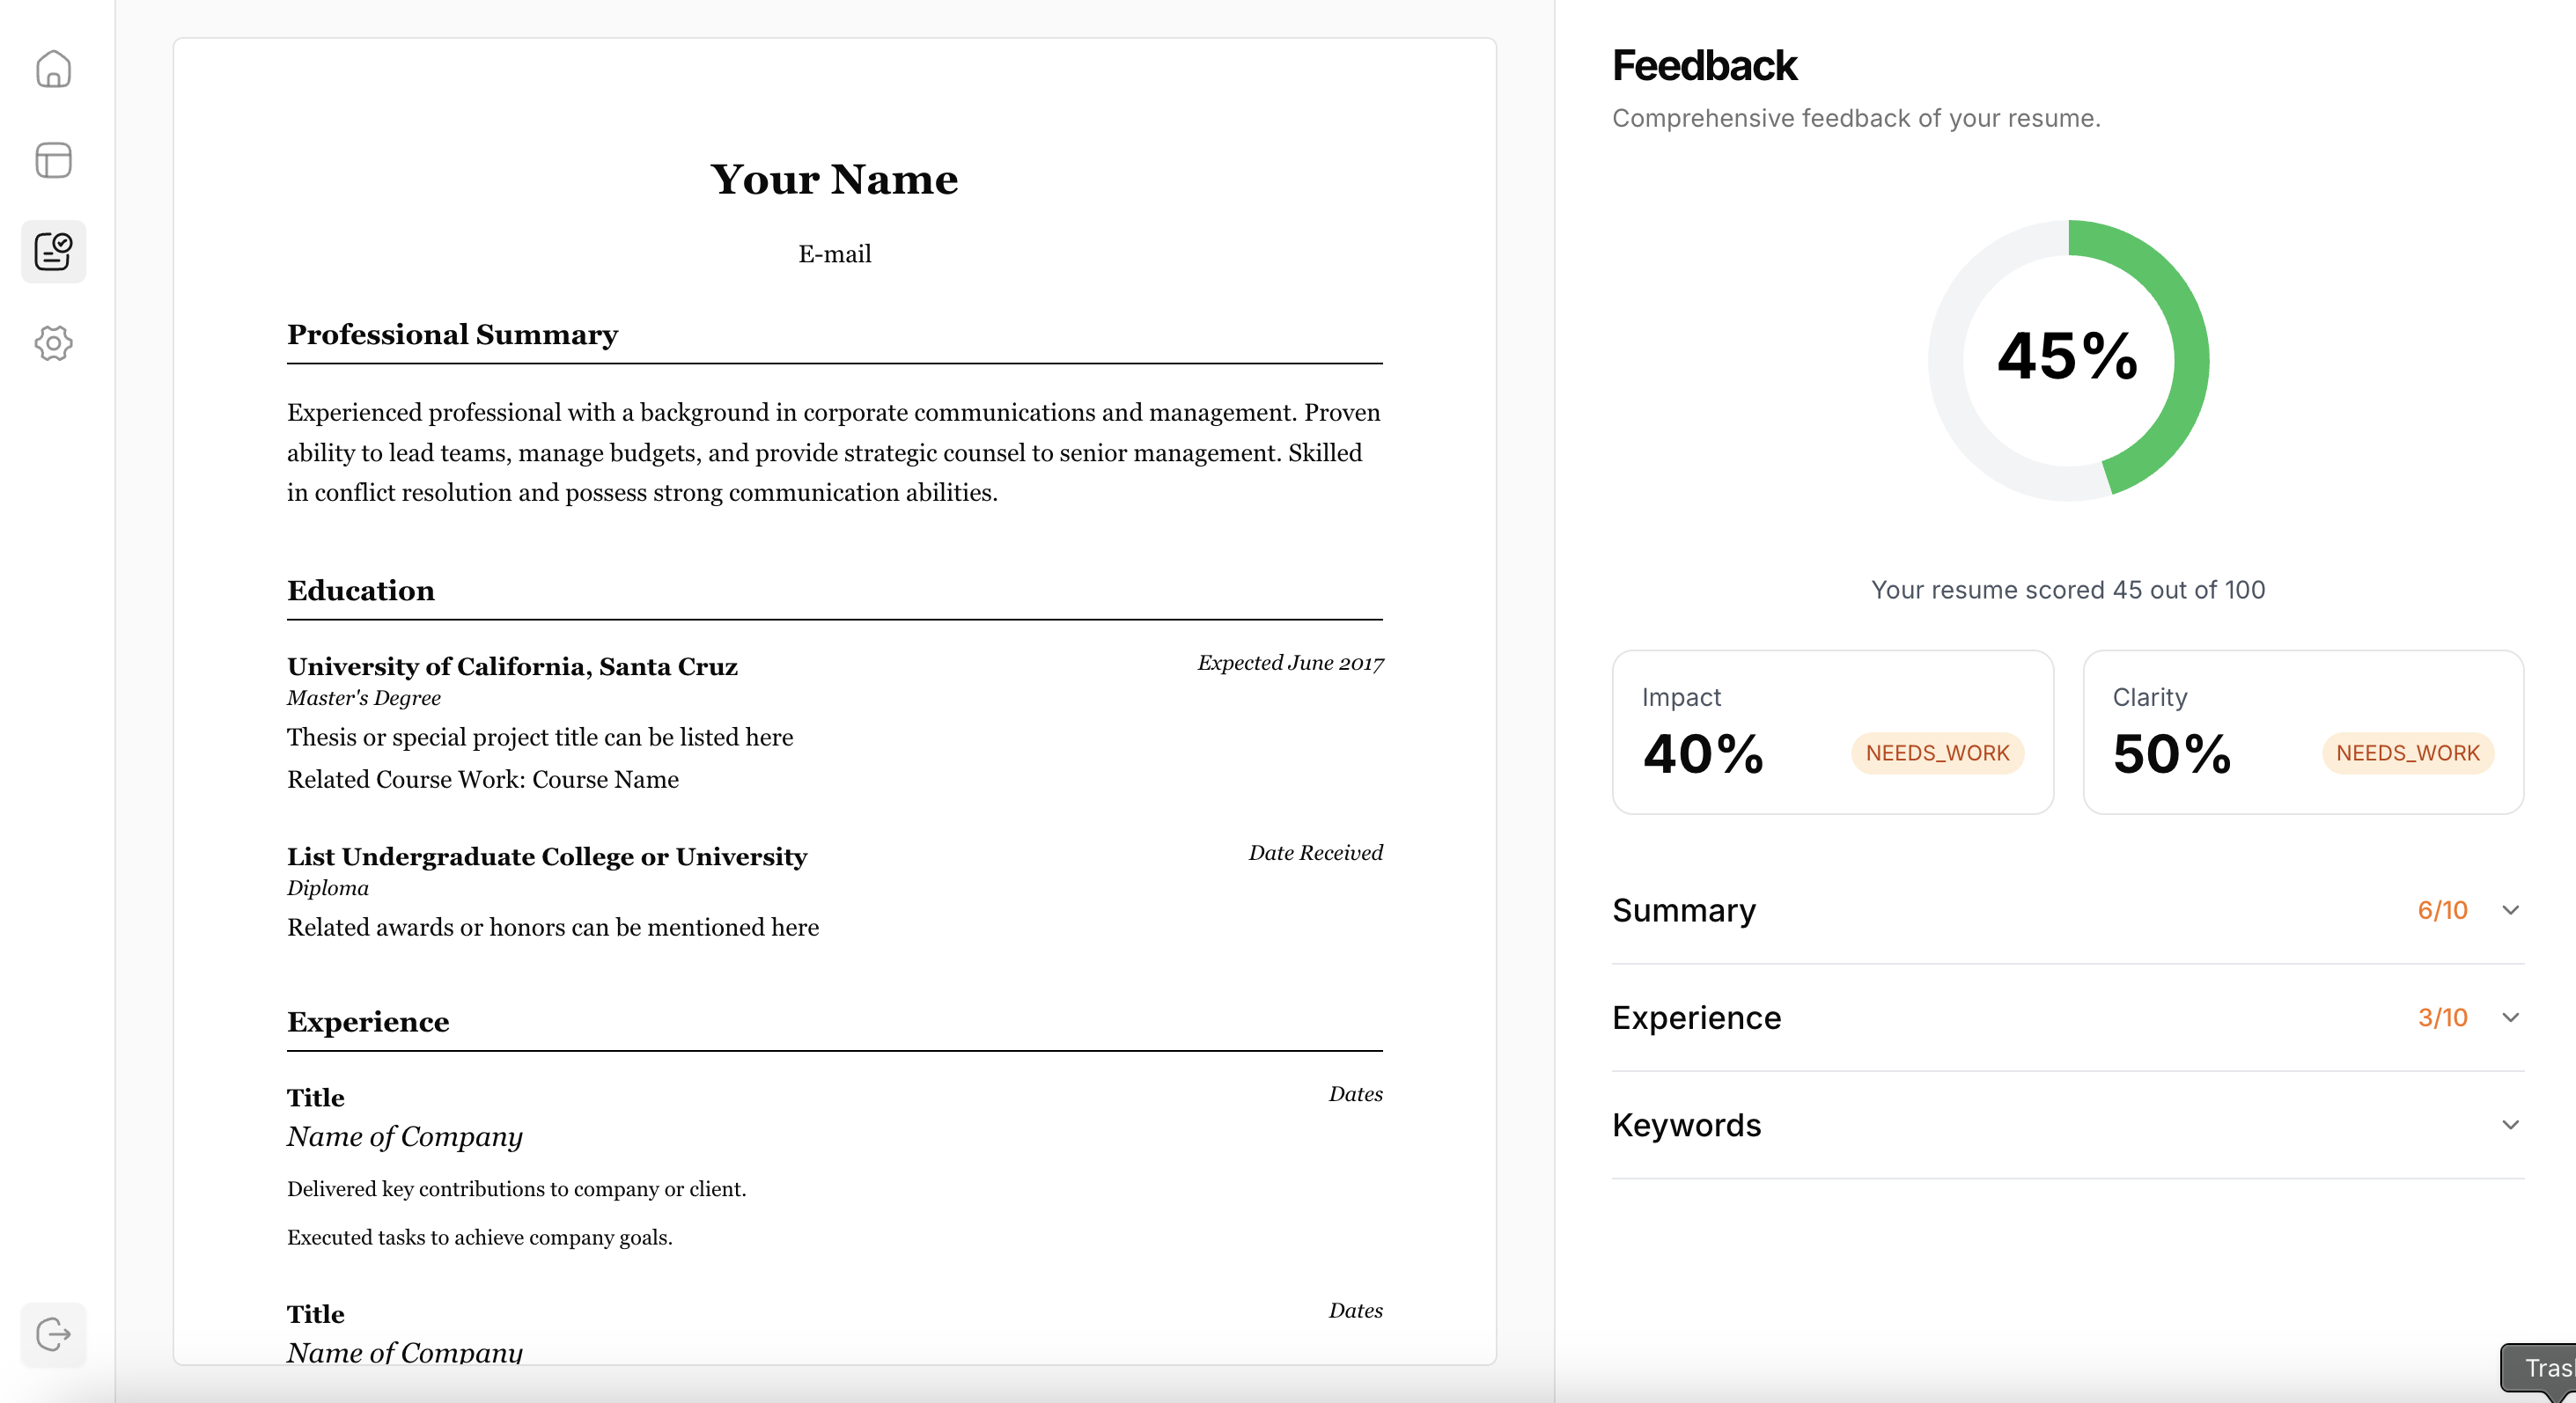Click the Clarity NEEDS_WORK badge
2576x1403 pixels.
(2408, 753)
